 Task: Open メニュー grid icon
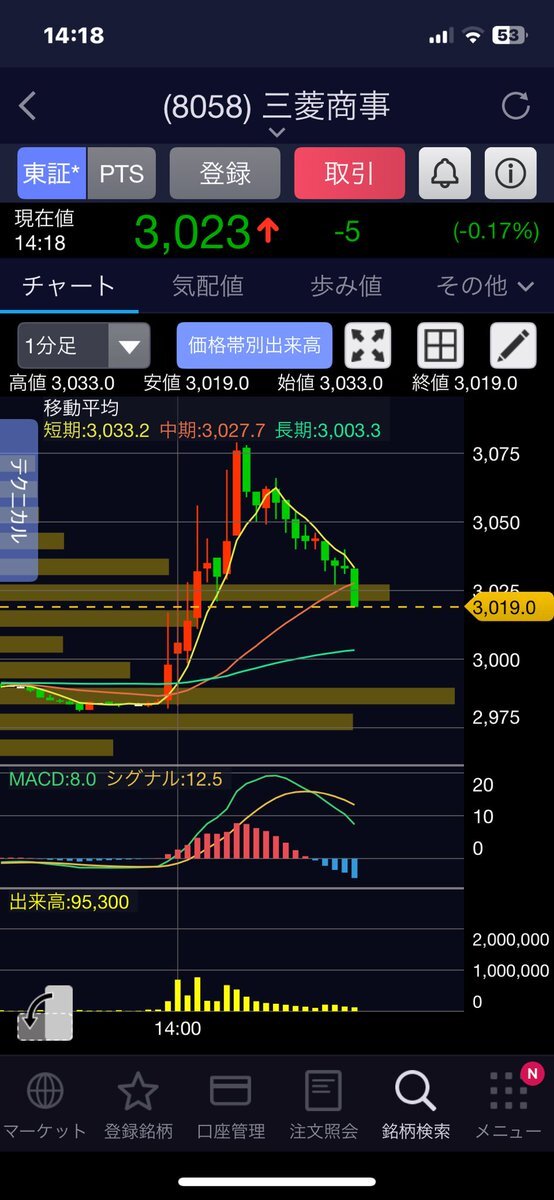click(508, 1104)
